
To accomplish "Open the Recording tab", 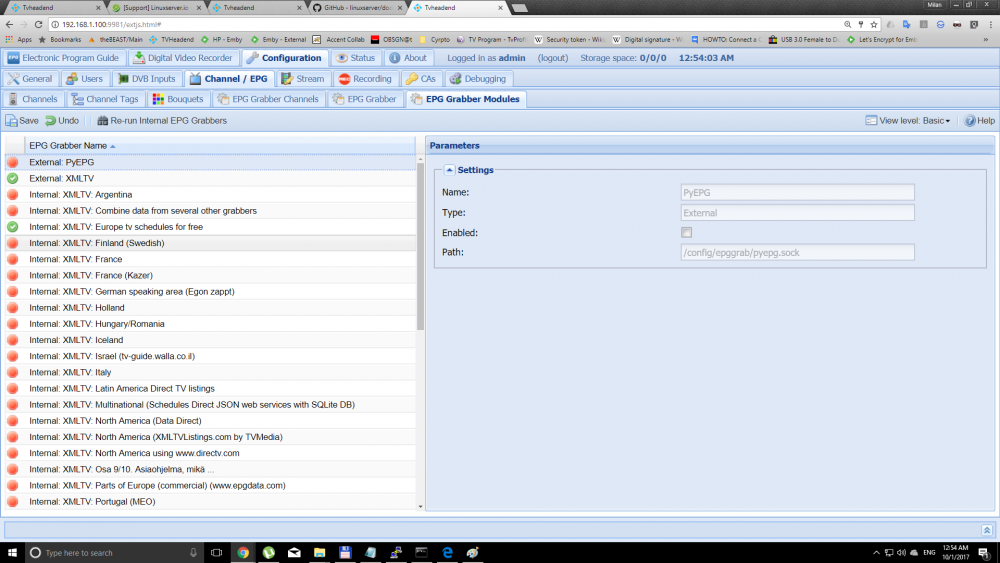I will pyautogui.click(x=365, y=78).
